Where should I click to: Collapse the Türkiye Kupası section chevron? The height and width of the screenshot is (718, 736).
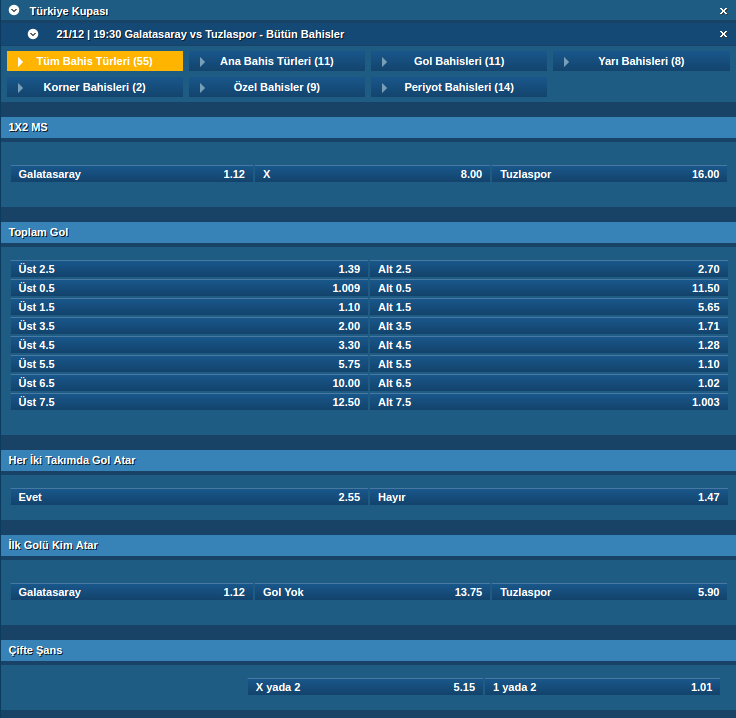coord(14,10)
